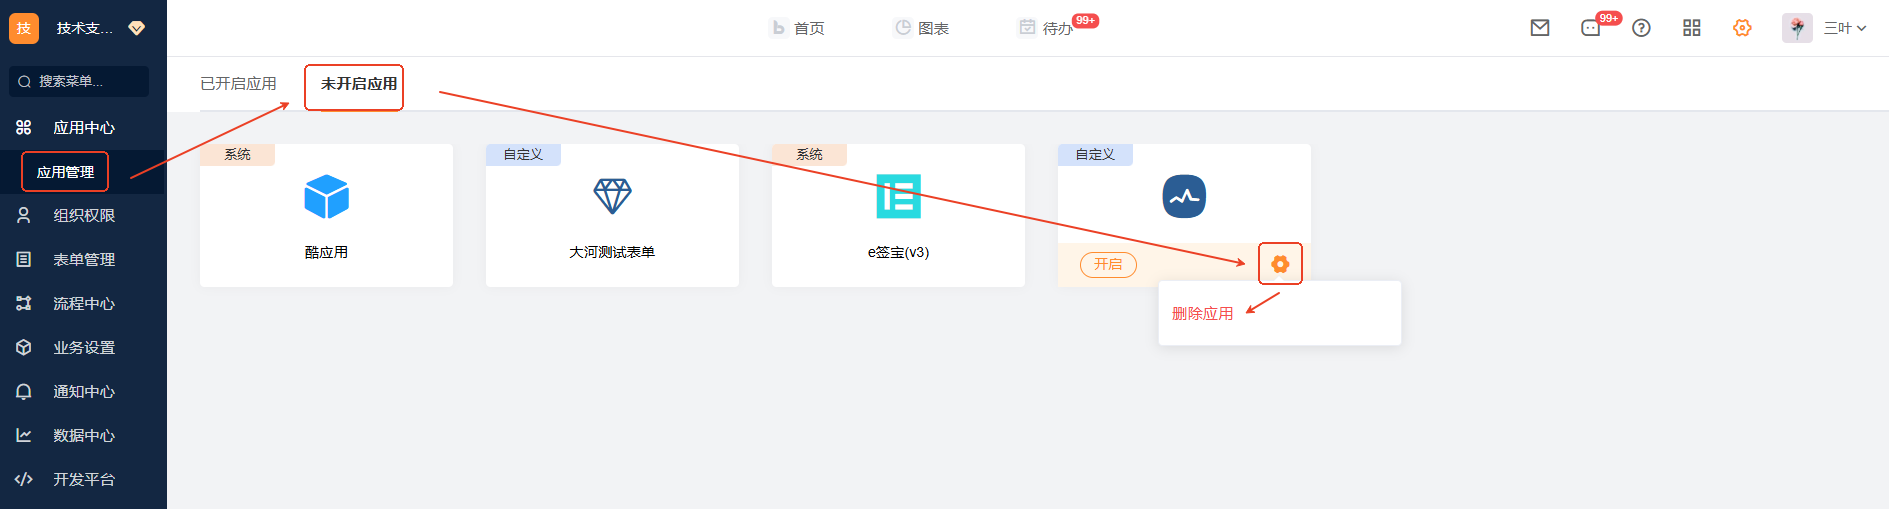Click the user avatar picture
The image size is (1889, 509).
pos(1797,28)
